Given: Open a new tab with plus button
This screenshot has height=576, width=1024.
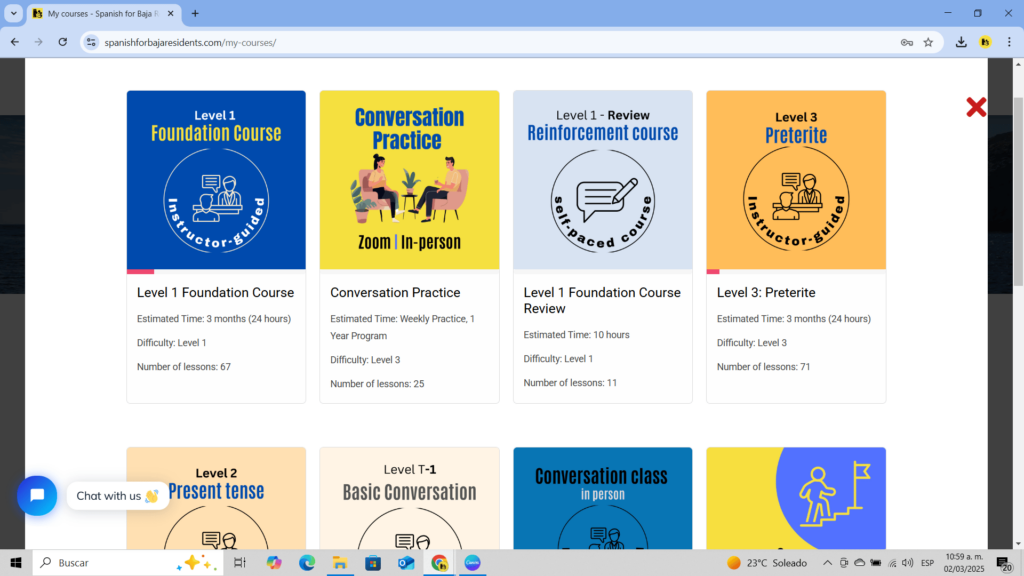Looking at the screenshot, I should 195,13.
